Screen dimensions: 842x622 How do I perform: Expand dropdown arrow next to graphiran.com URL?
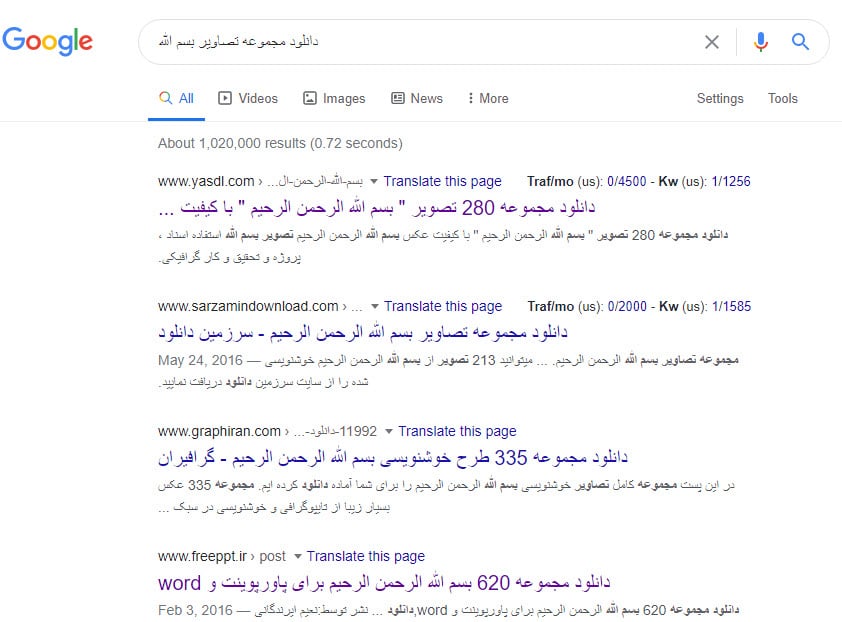click(389, 432)
